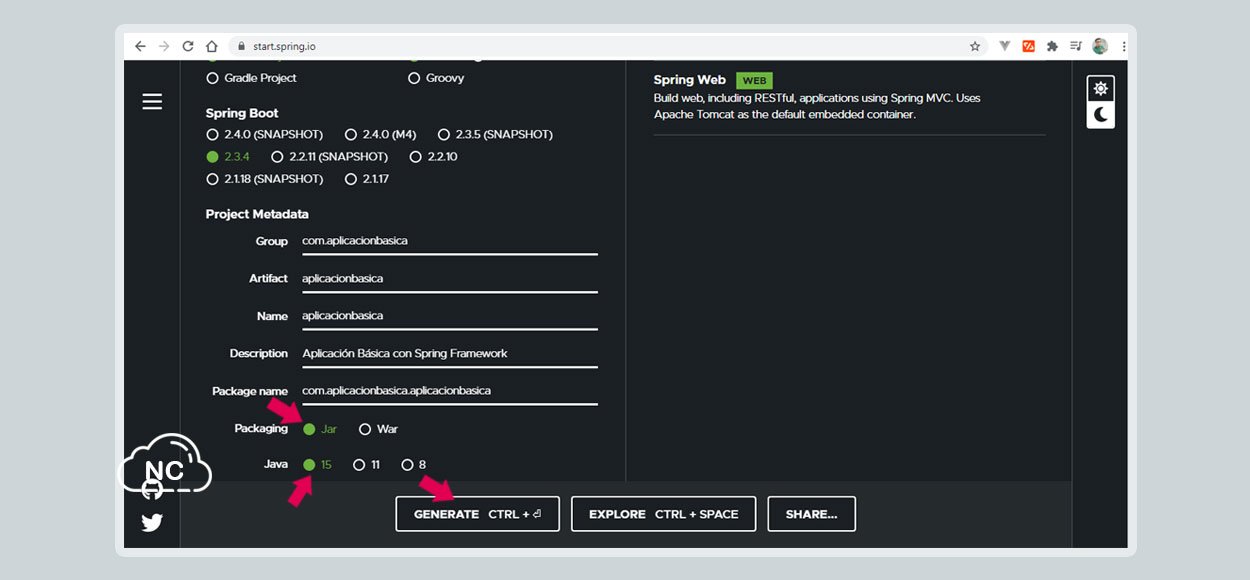Click the GENERATE button
The height and width of the screenshot is (580, 1250).
pyautogui.click(x=477, y=514)
